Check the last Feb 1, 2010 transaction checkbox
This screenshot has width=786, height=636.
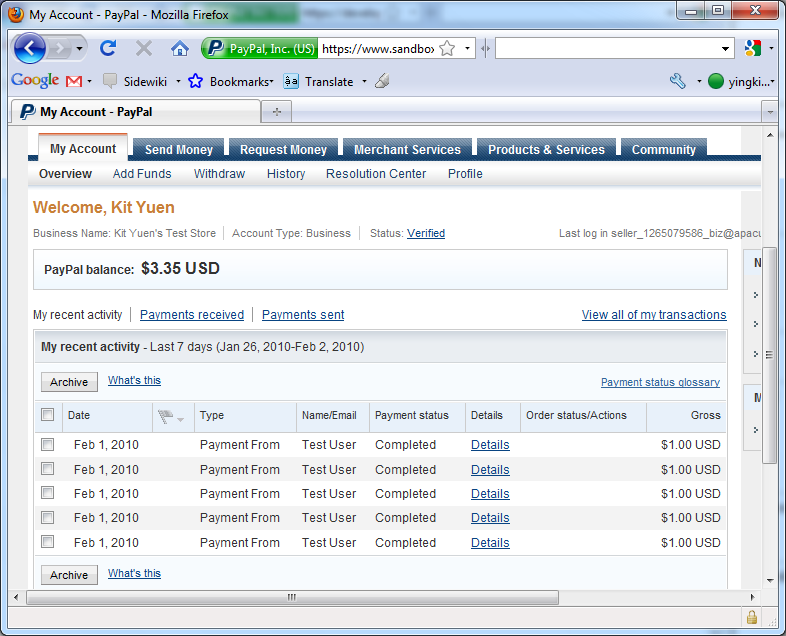(47, 542)
